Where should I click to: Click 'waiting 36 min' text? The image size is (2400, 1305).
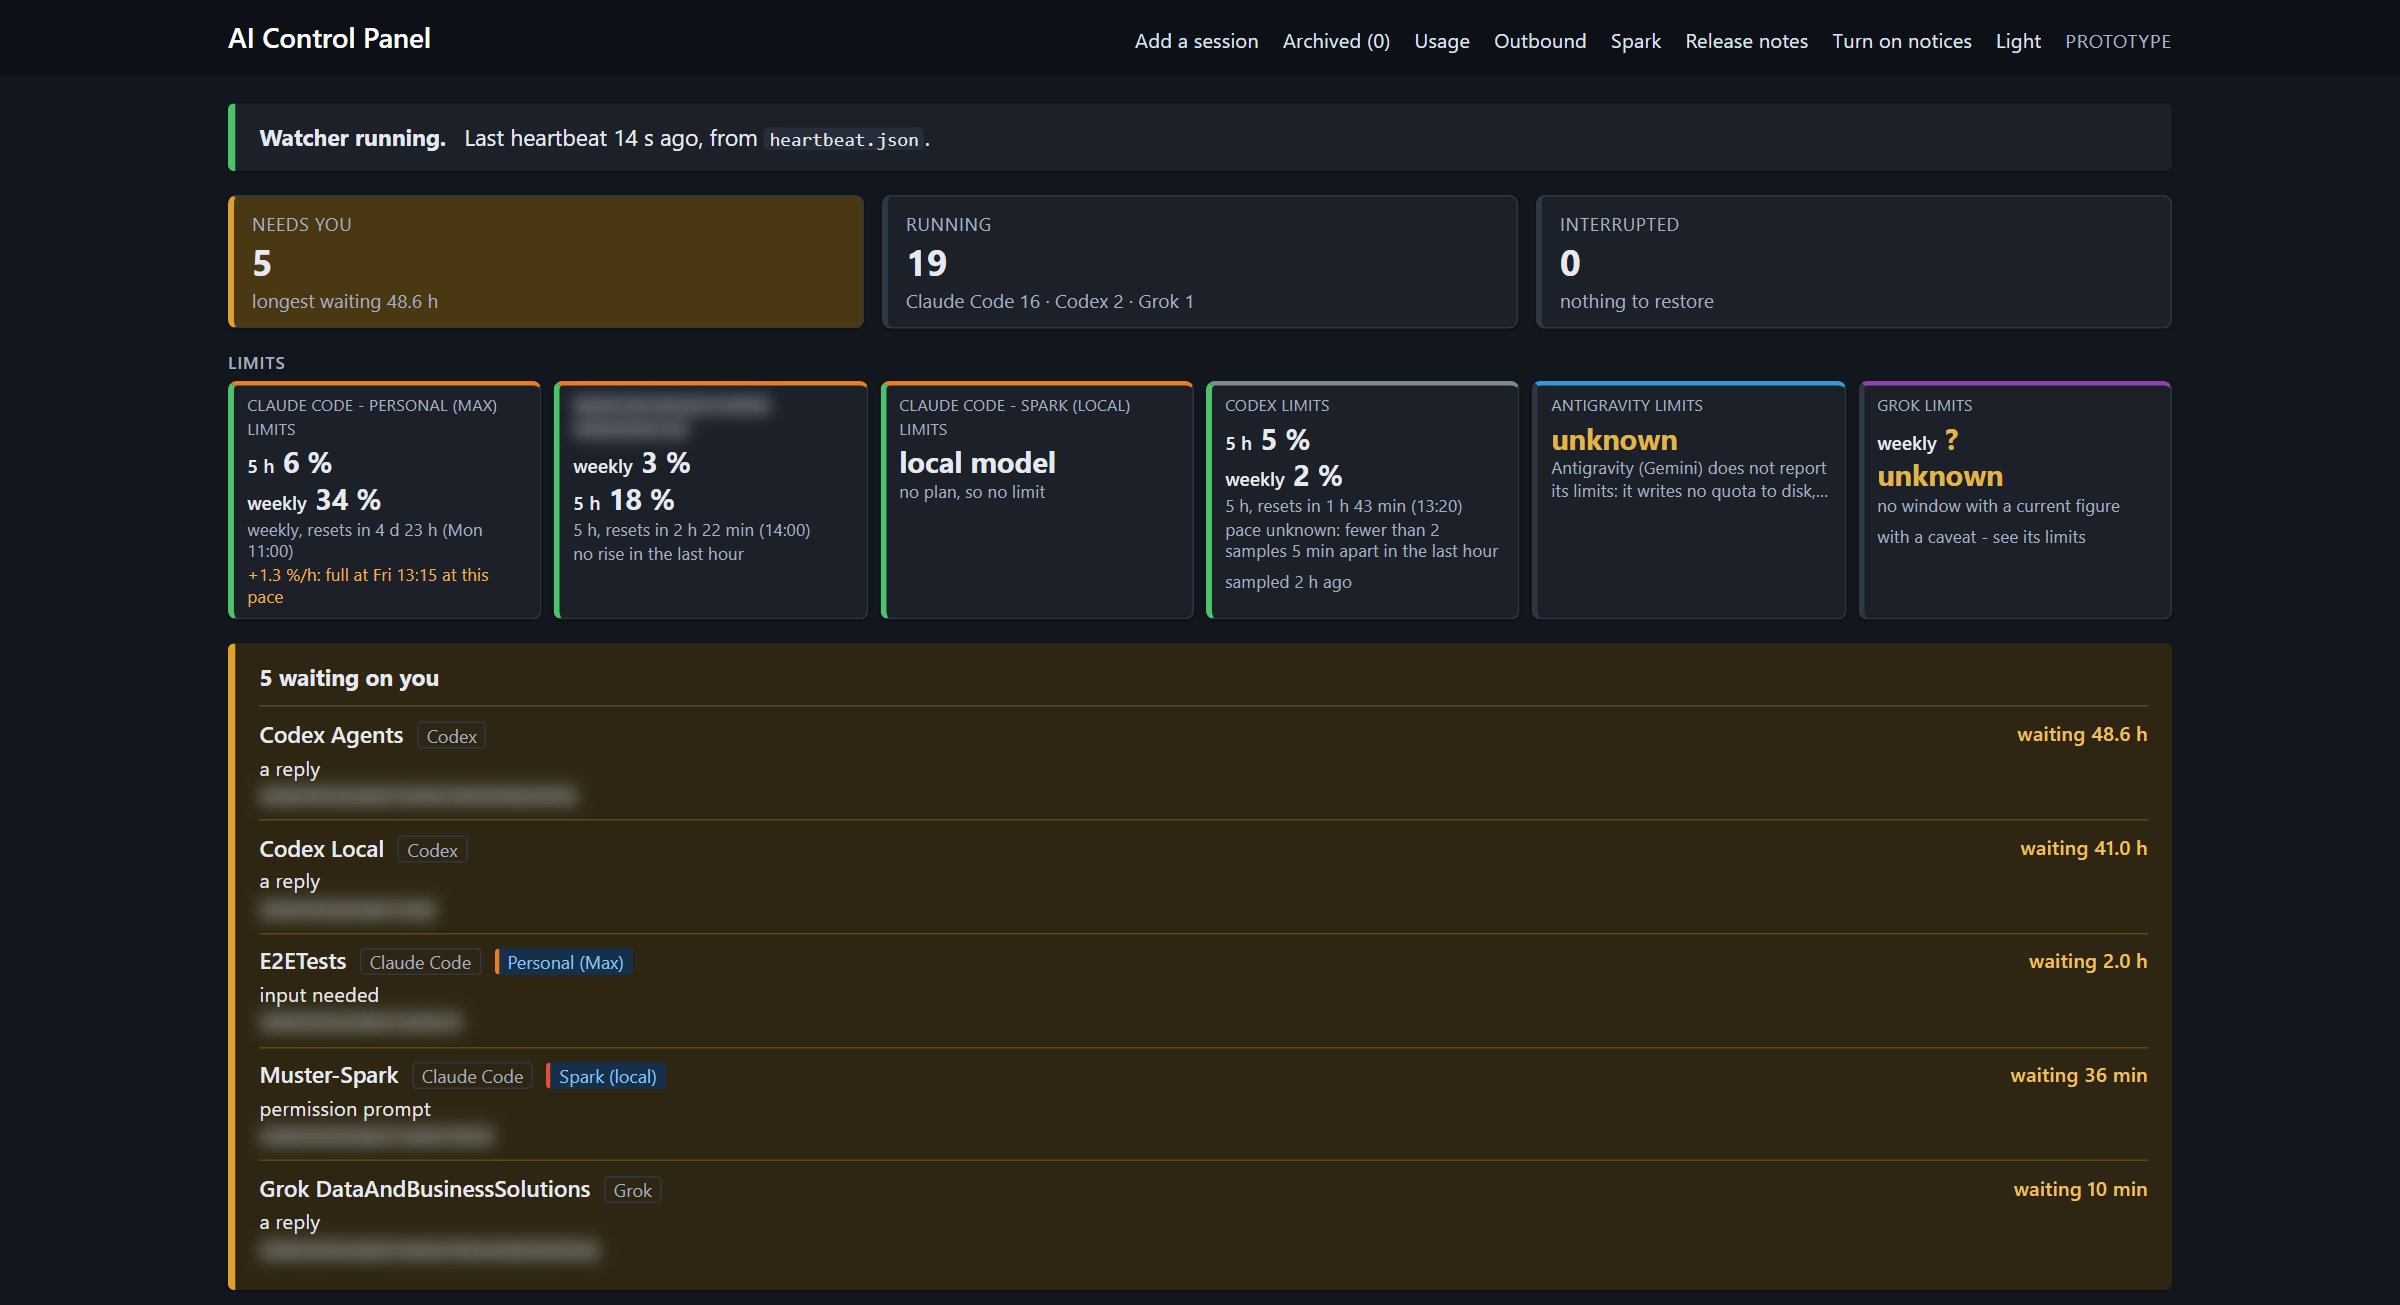[2079, 1075]
